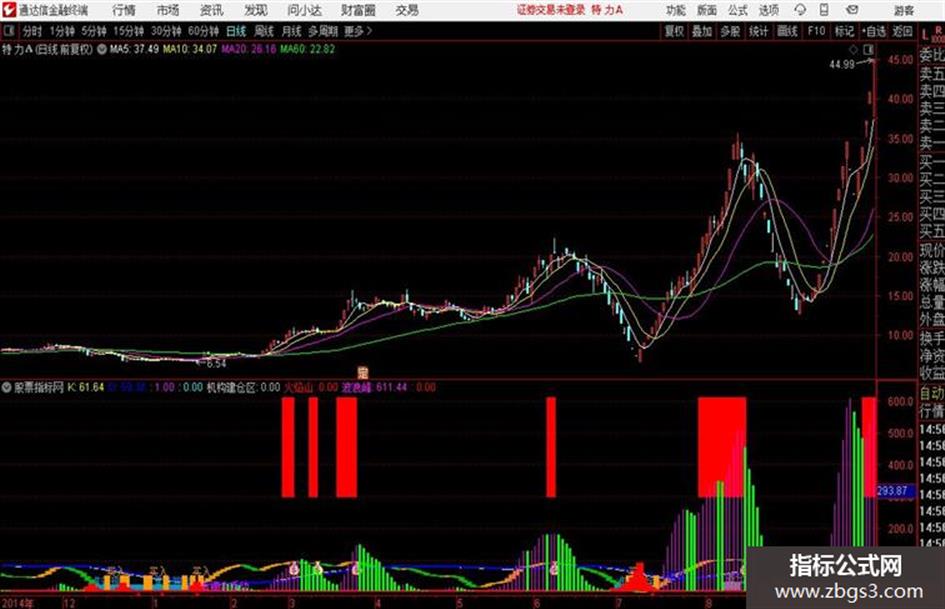Switch to 1分钟 period
Screen dimensions: 945x609
click(x=62, y=31)
